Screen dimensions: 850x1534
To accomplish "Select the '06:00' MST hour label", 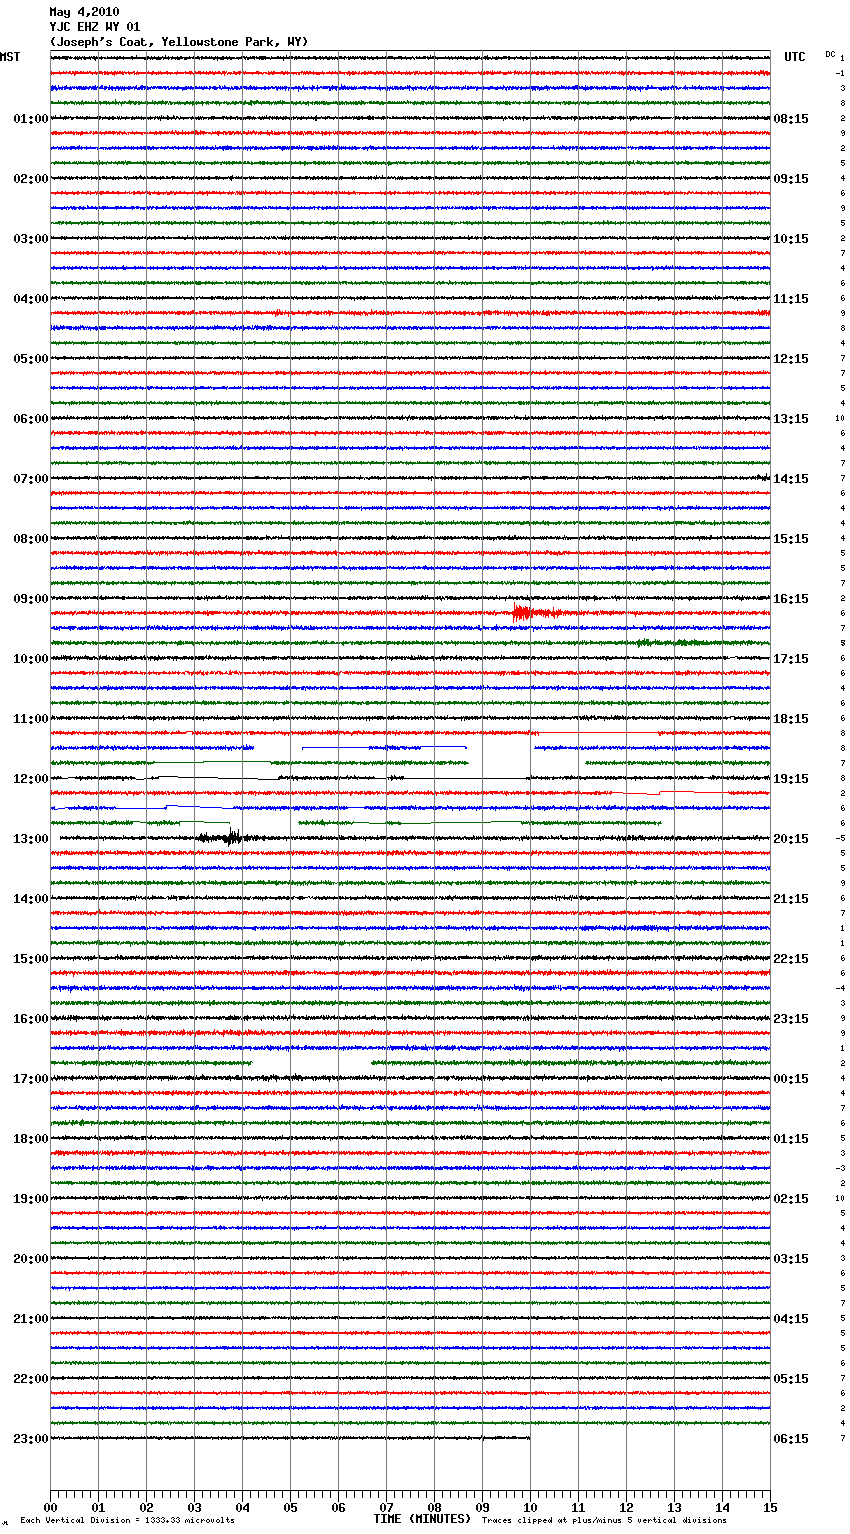I will coord(31,419).
